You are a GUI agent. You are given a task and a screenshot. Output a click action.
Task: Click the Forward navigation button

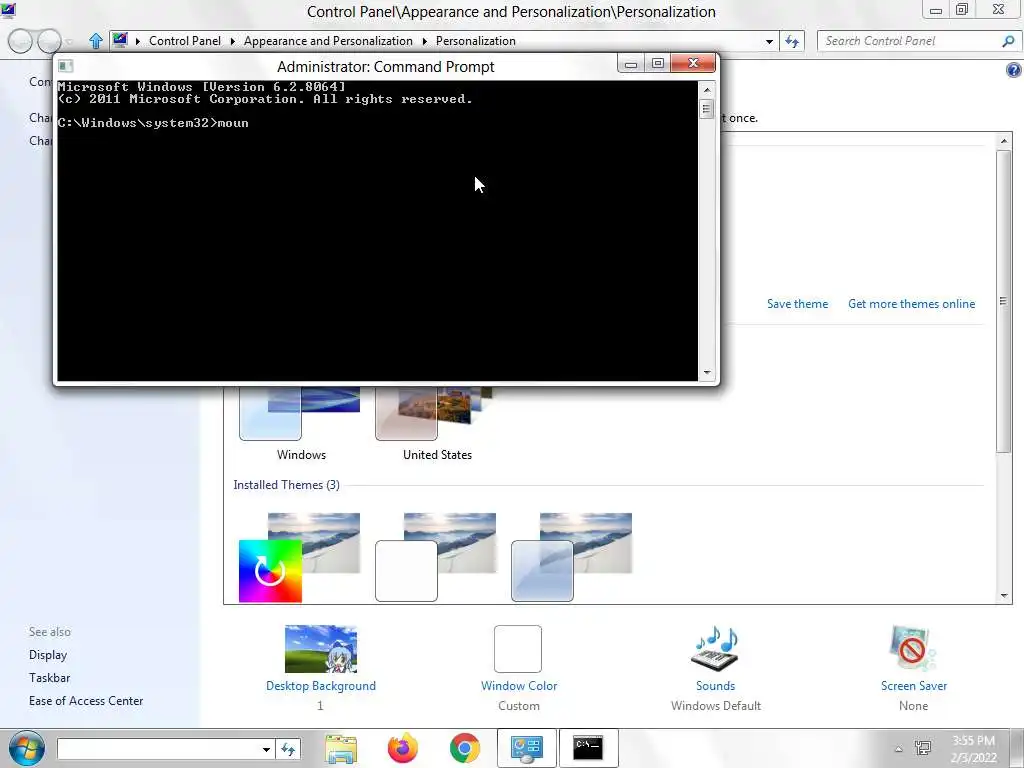click(49, 42)
